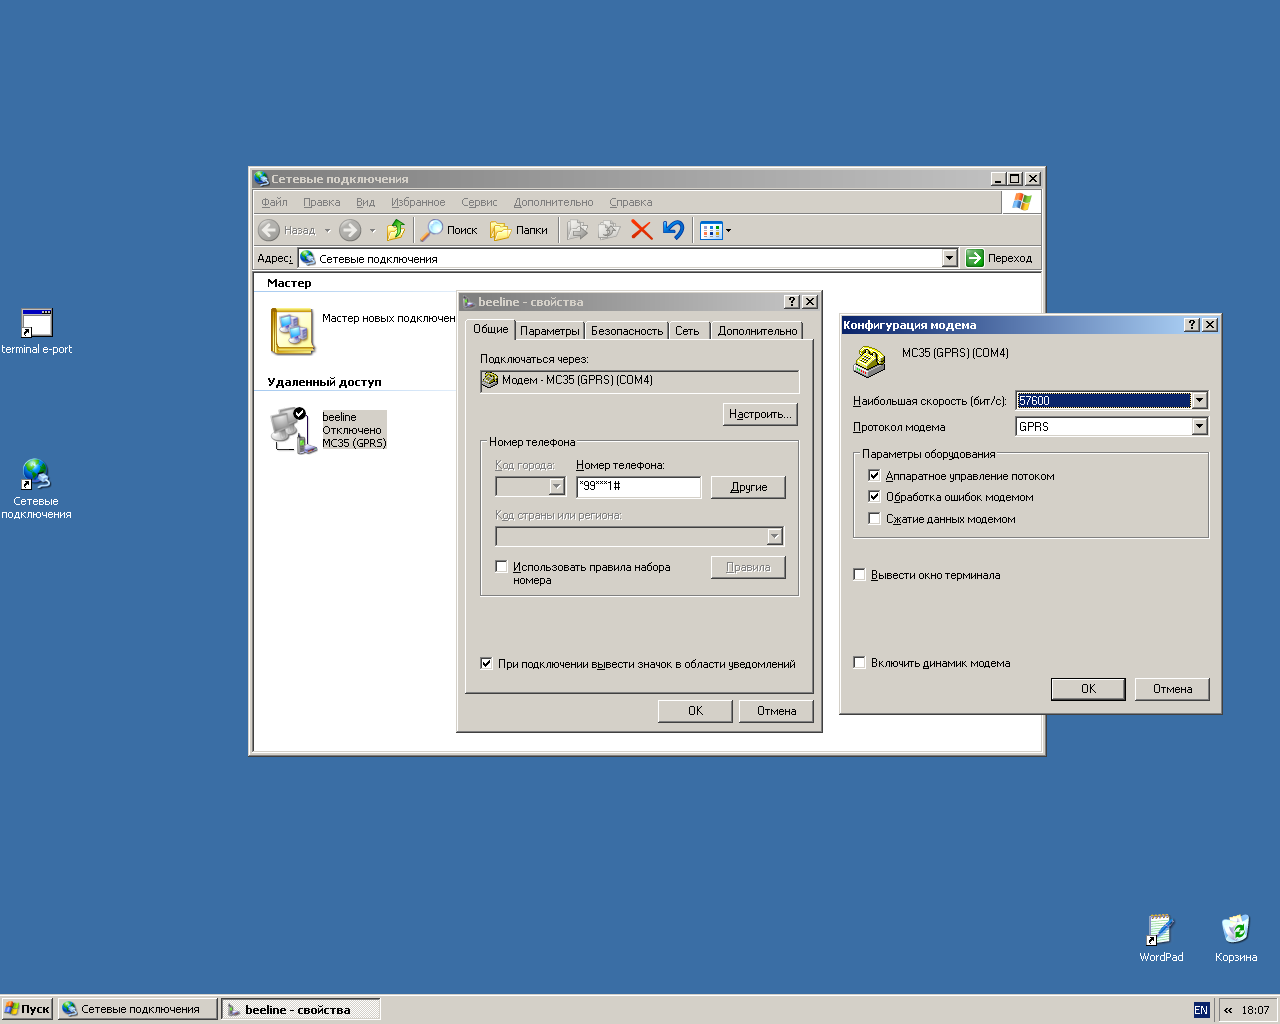The height and width of the screenshot is (1024, 1280).
Task: Open the Сервис menu
Action: pyautogui.click(x=479, y=202)
